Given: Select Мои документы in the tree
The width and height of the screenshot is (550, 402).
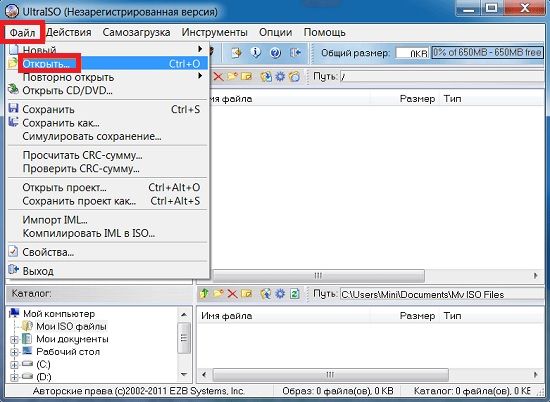Looking at the screenshot, I should tap(72, 339).
